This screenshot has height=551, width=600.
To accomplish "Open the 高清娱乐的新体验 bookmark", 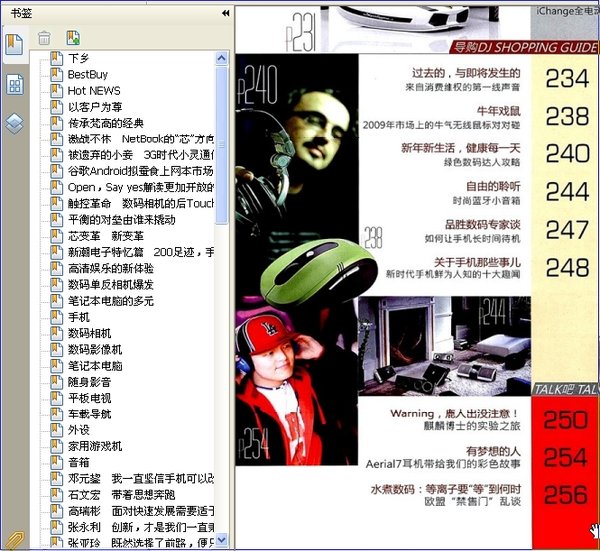I will pos(111,268).
